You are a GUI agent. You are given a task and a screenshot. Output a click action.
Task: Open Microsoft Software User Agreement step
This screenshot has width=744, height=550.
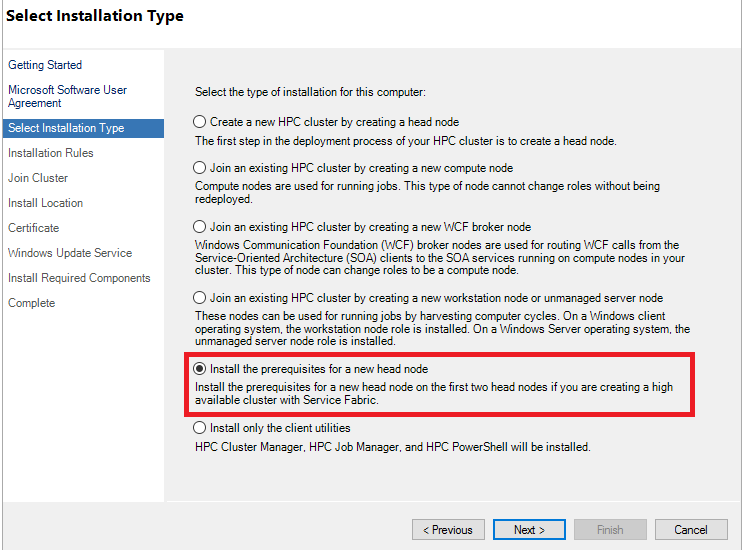coord(67,96)
